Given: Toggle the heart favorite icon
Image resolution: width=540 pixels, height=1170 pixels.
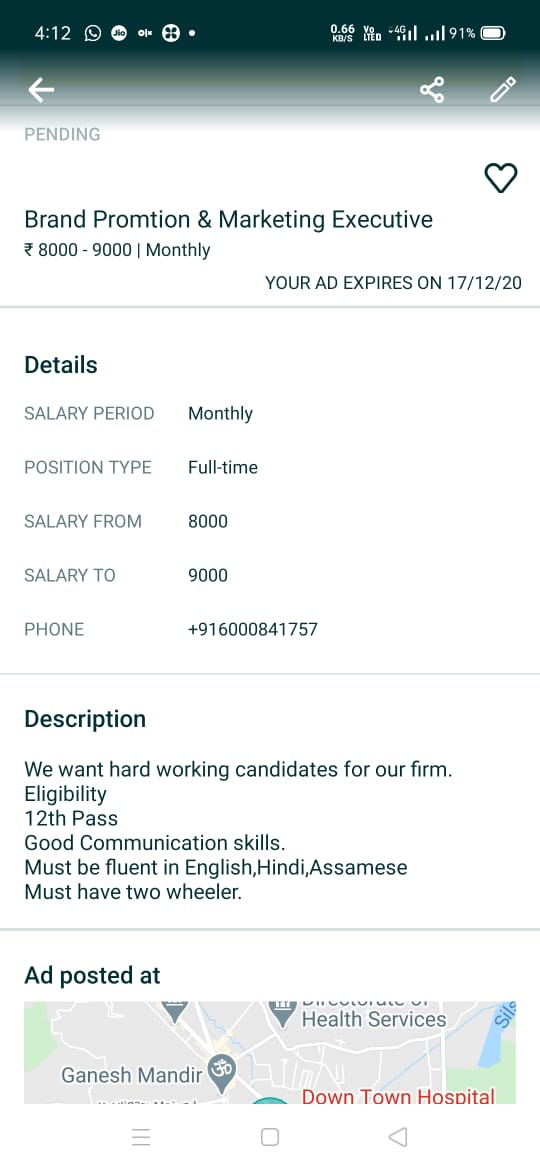Looking at the screenshot, I should [500, 178].
